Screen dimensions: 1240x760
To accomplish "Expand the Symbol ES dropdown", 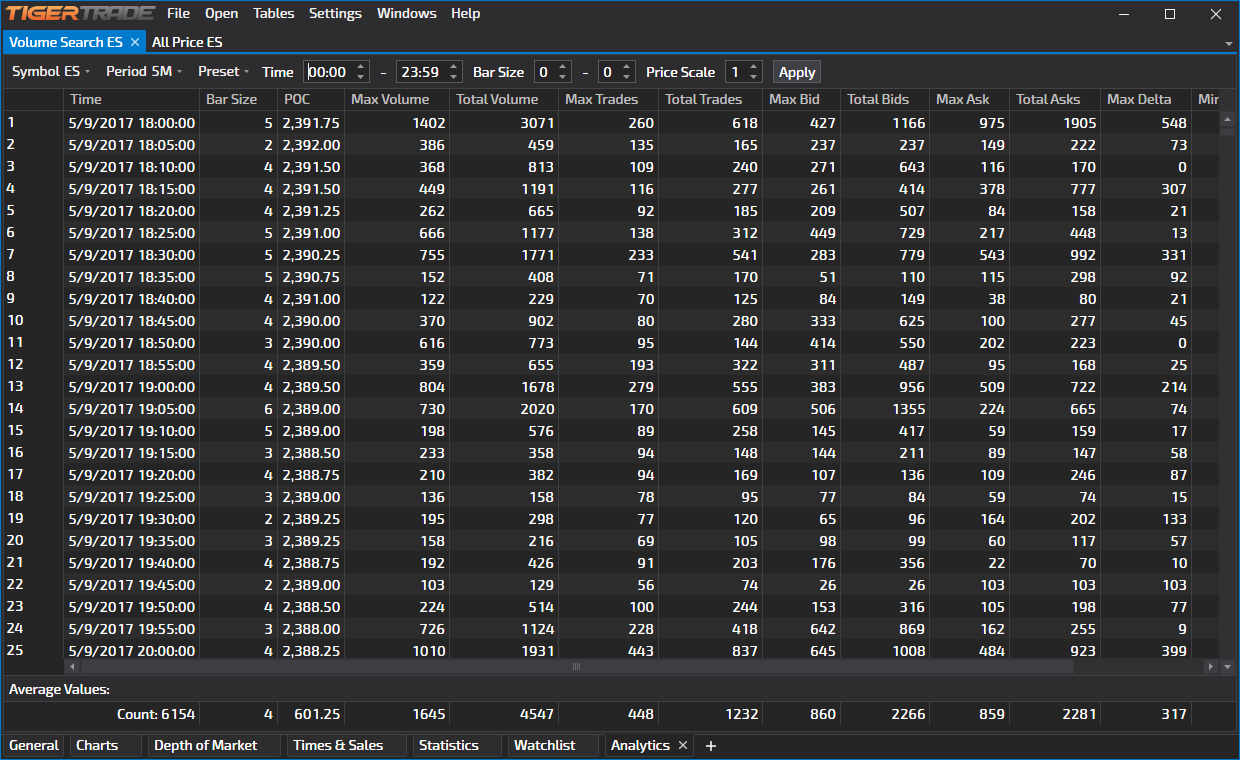I will coord(50,71).
